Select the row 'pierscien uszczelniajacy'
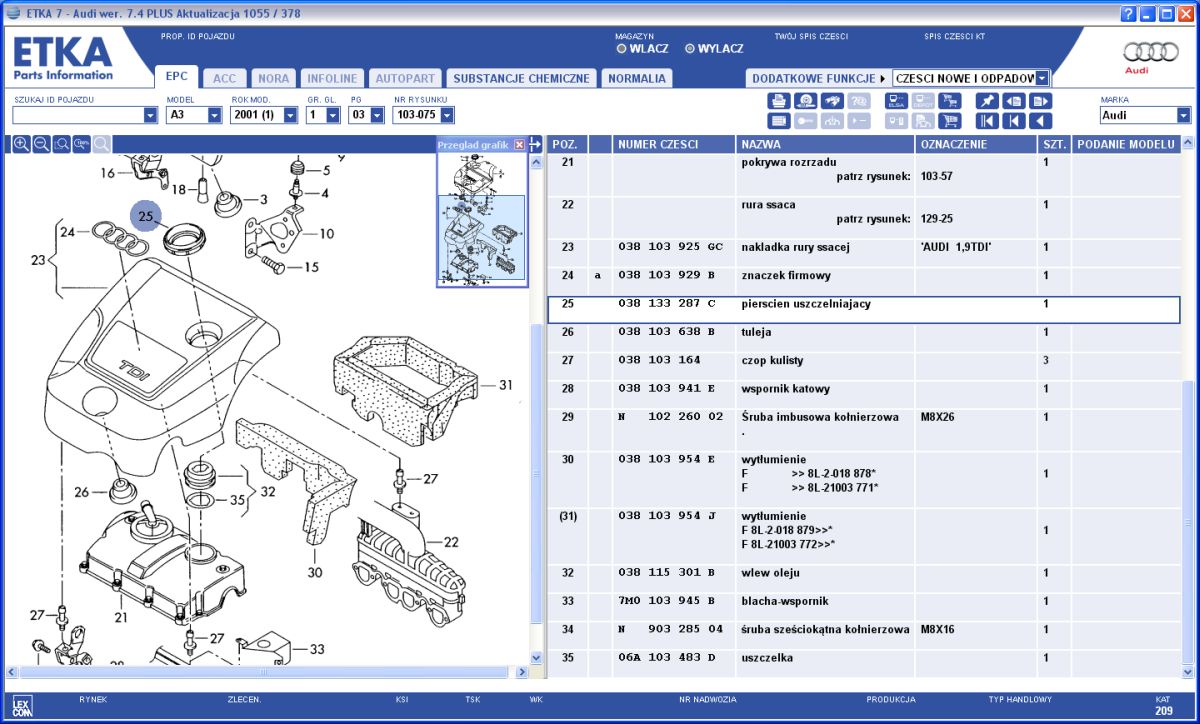Screen dimensions: 1200x724 pos(863,310)
